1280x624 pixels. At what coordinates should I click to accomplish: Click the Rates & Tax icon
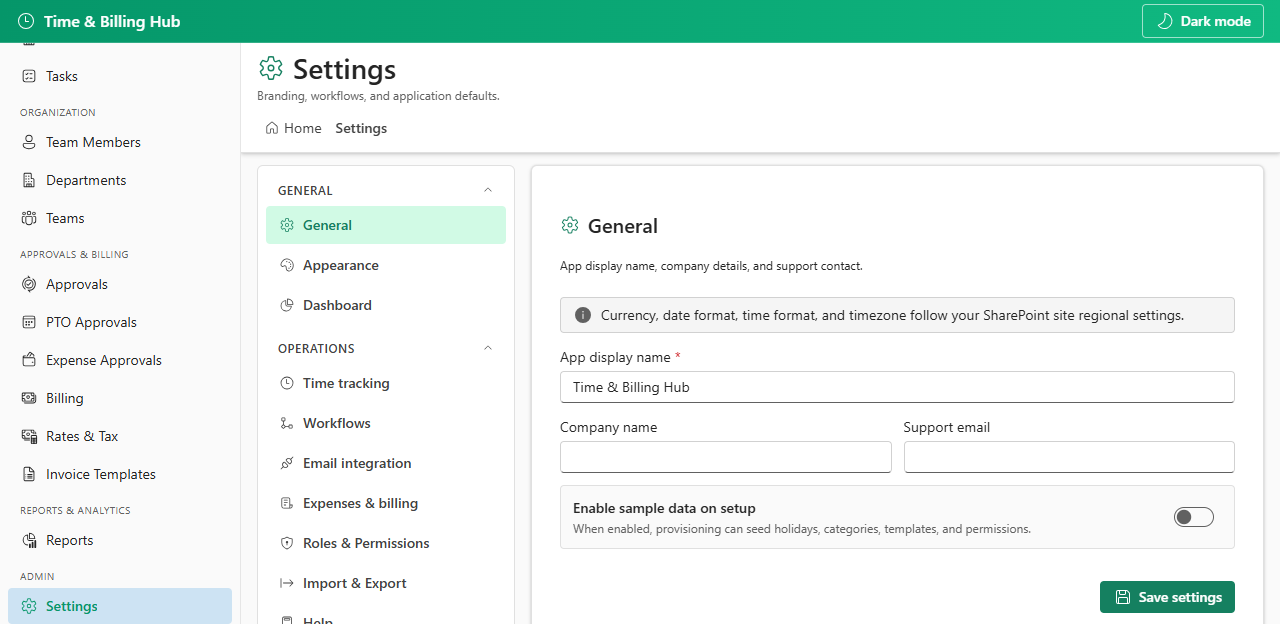29,436
